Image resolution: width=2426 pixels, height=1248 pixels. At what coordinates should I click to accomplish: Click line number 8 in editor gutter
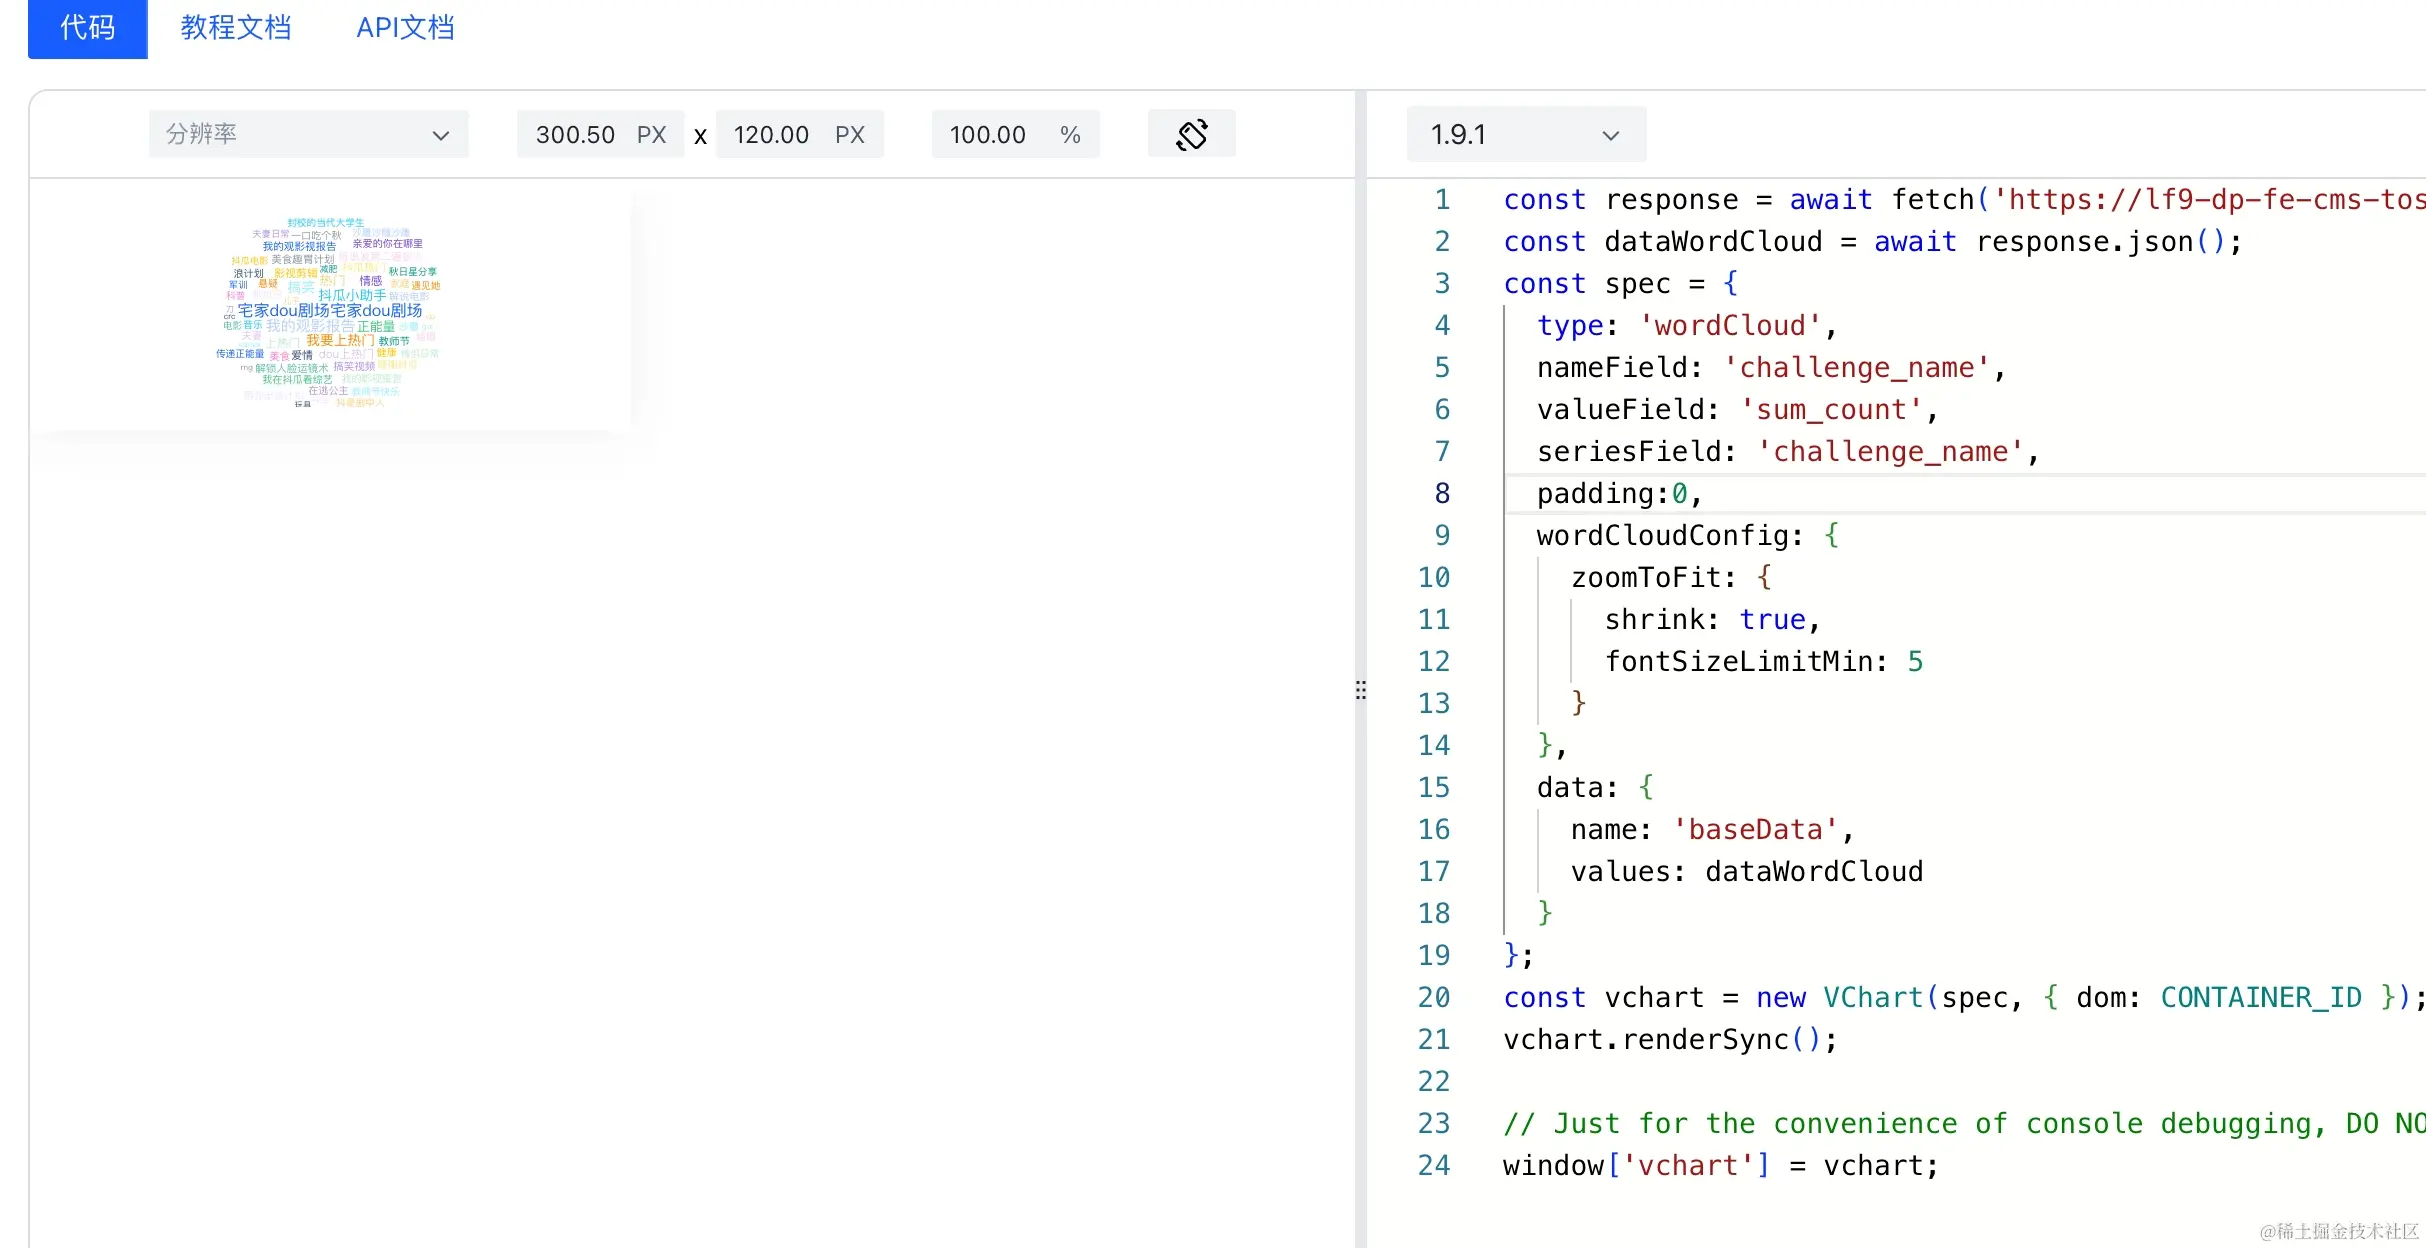coord(1441,493)
